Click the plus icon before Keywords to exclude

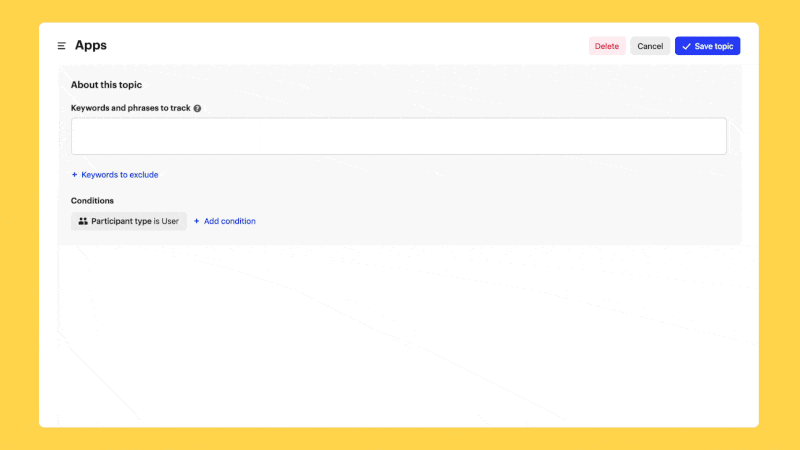pos(74,175)
